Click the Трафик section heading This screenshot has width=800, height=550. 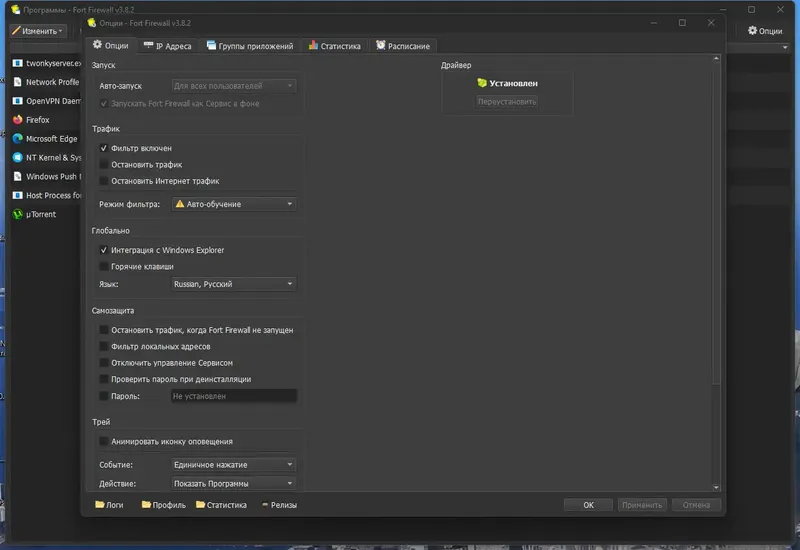pos(106,129)
